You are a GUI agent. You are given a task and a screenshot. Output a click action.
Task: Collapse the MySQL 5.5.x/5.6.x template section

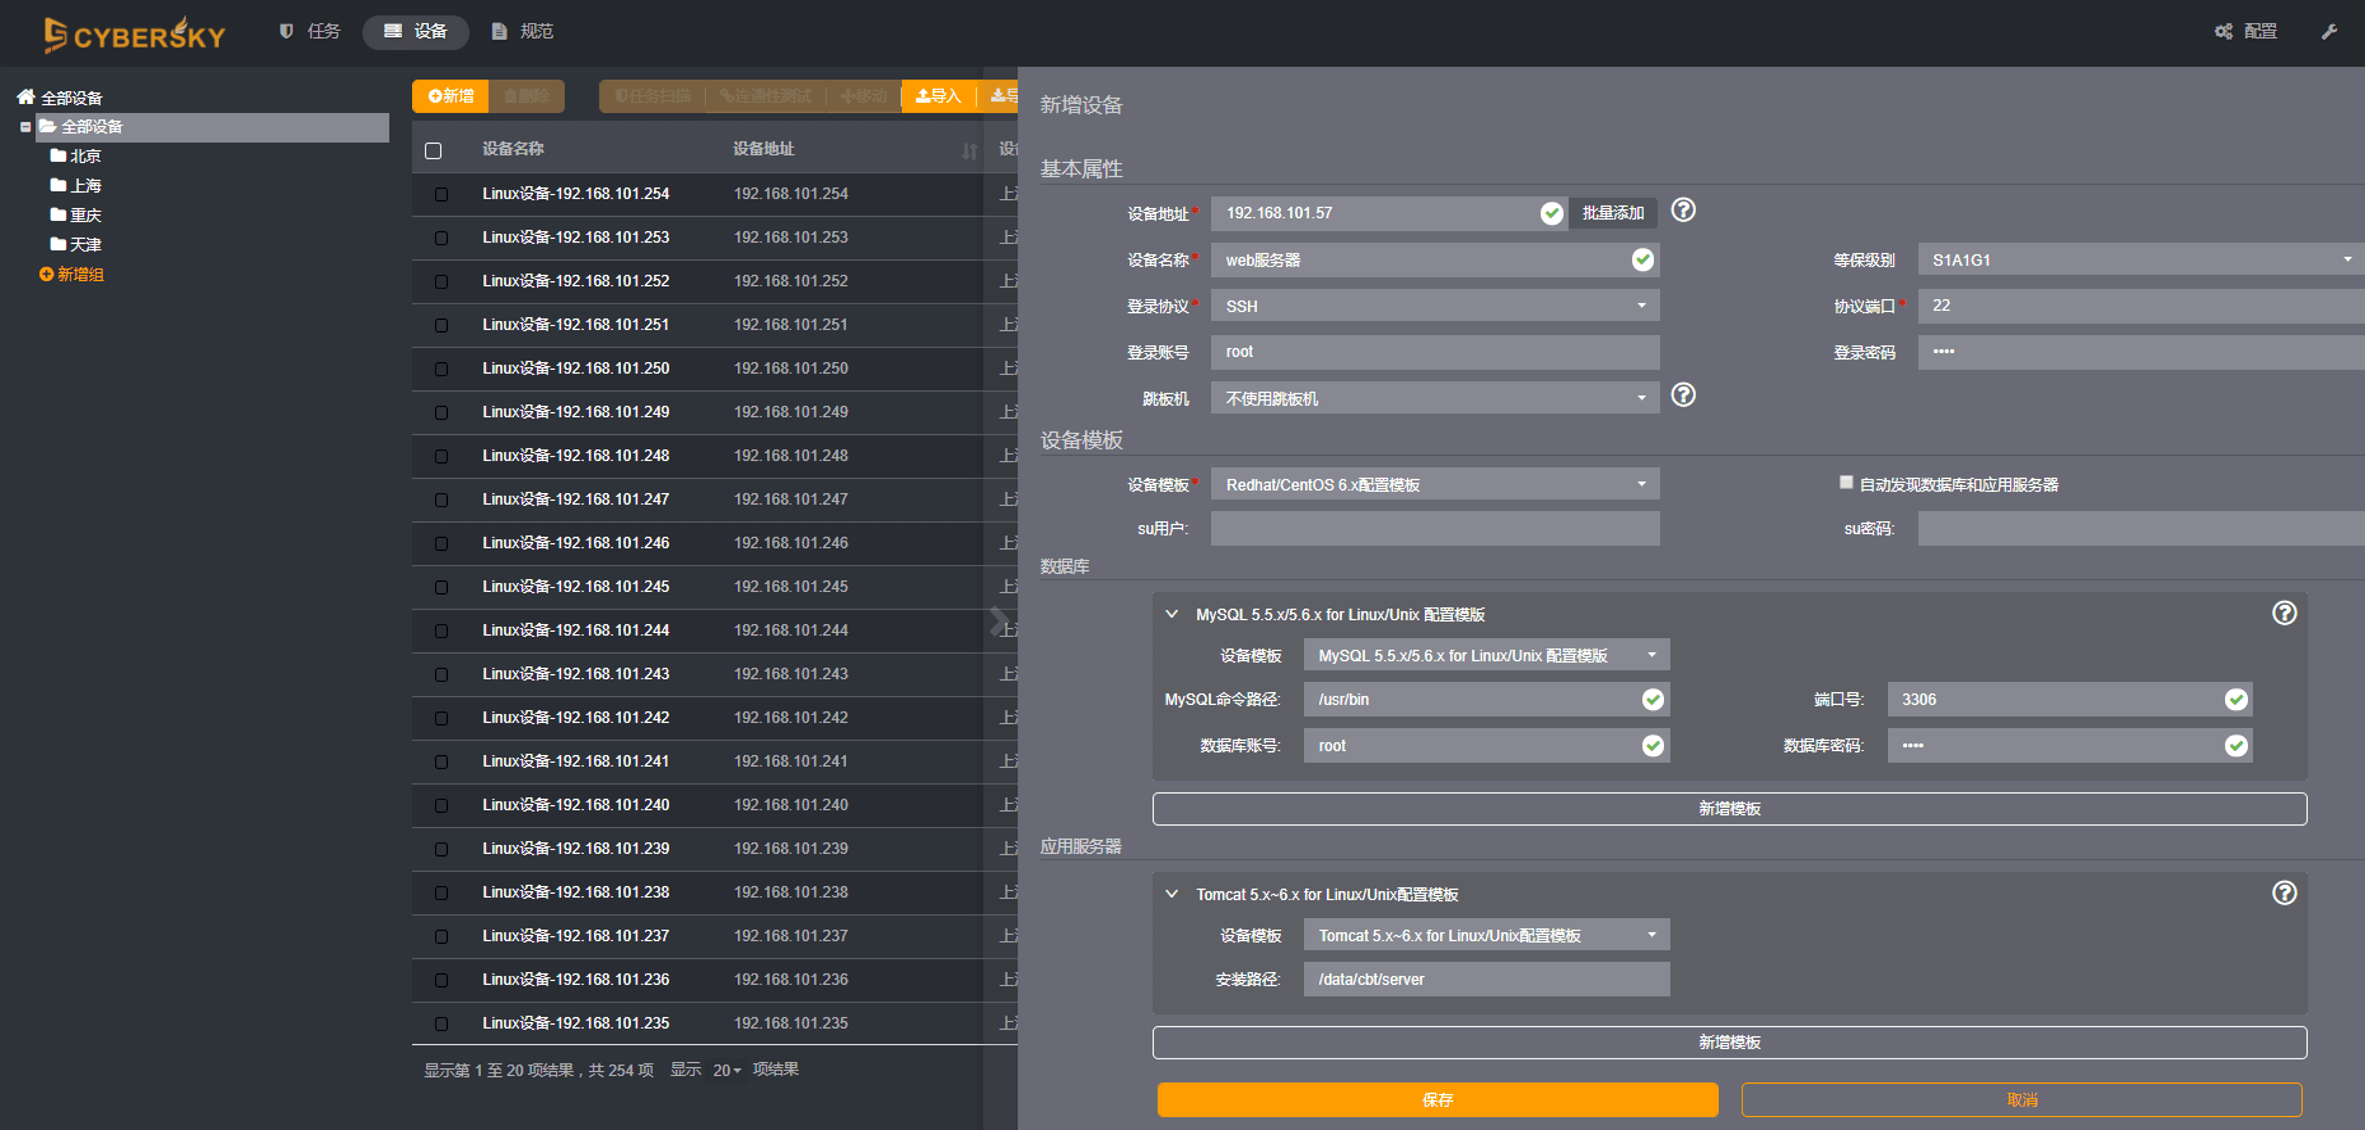point(1172,614)
